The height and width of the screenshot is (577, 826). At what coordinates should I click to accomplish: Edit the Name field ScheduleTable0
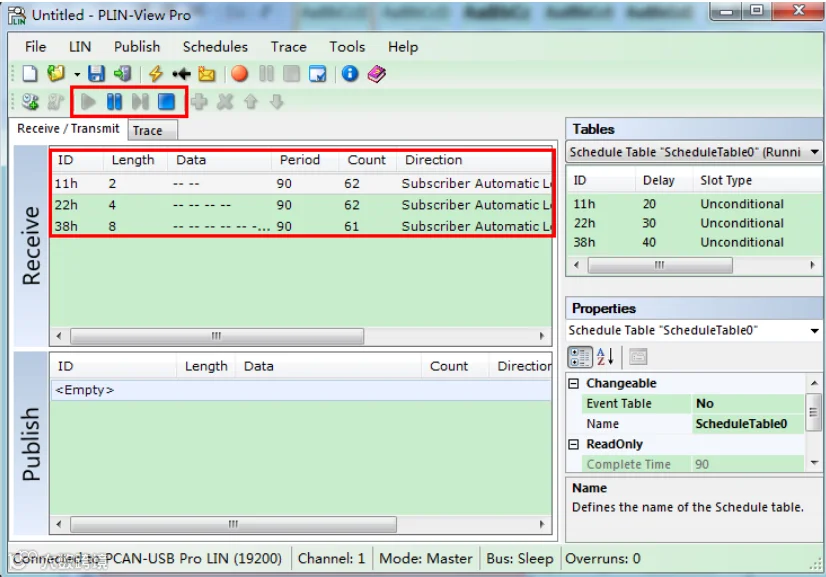pyautogui.click(x=748, y=424)
